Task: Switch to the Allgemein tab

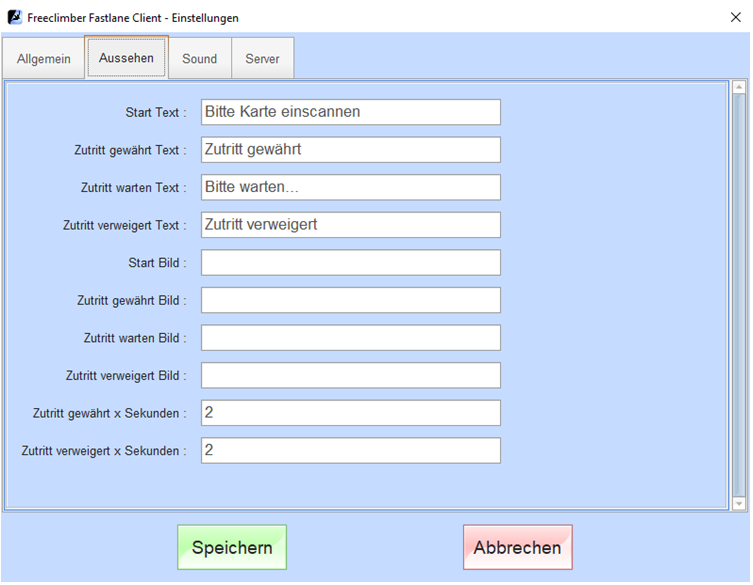Action: (44, 59)
